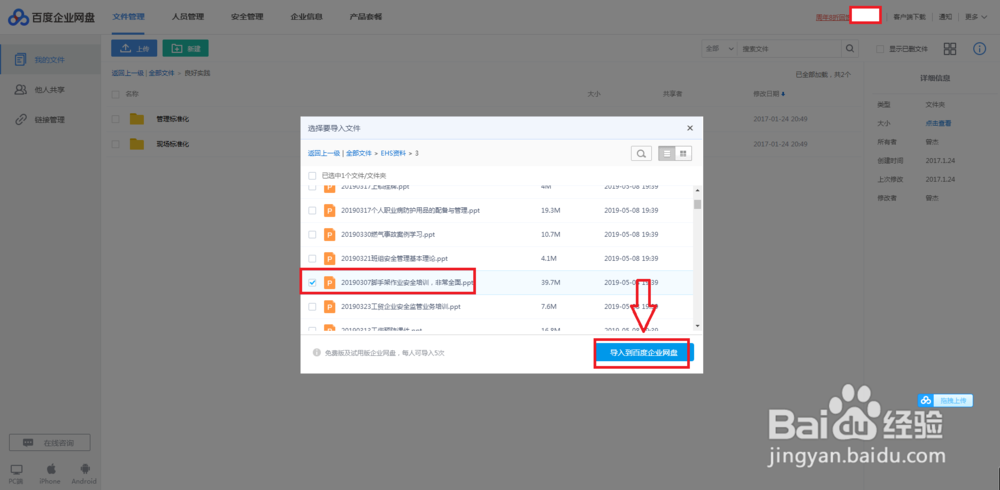Switch dialog to list view icon
The image size is (1000, 490).
667,153
